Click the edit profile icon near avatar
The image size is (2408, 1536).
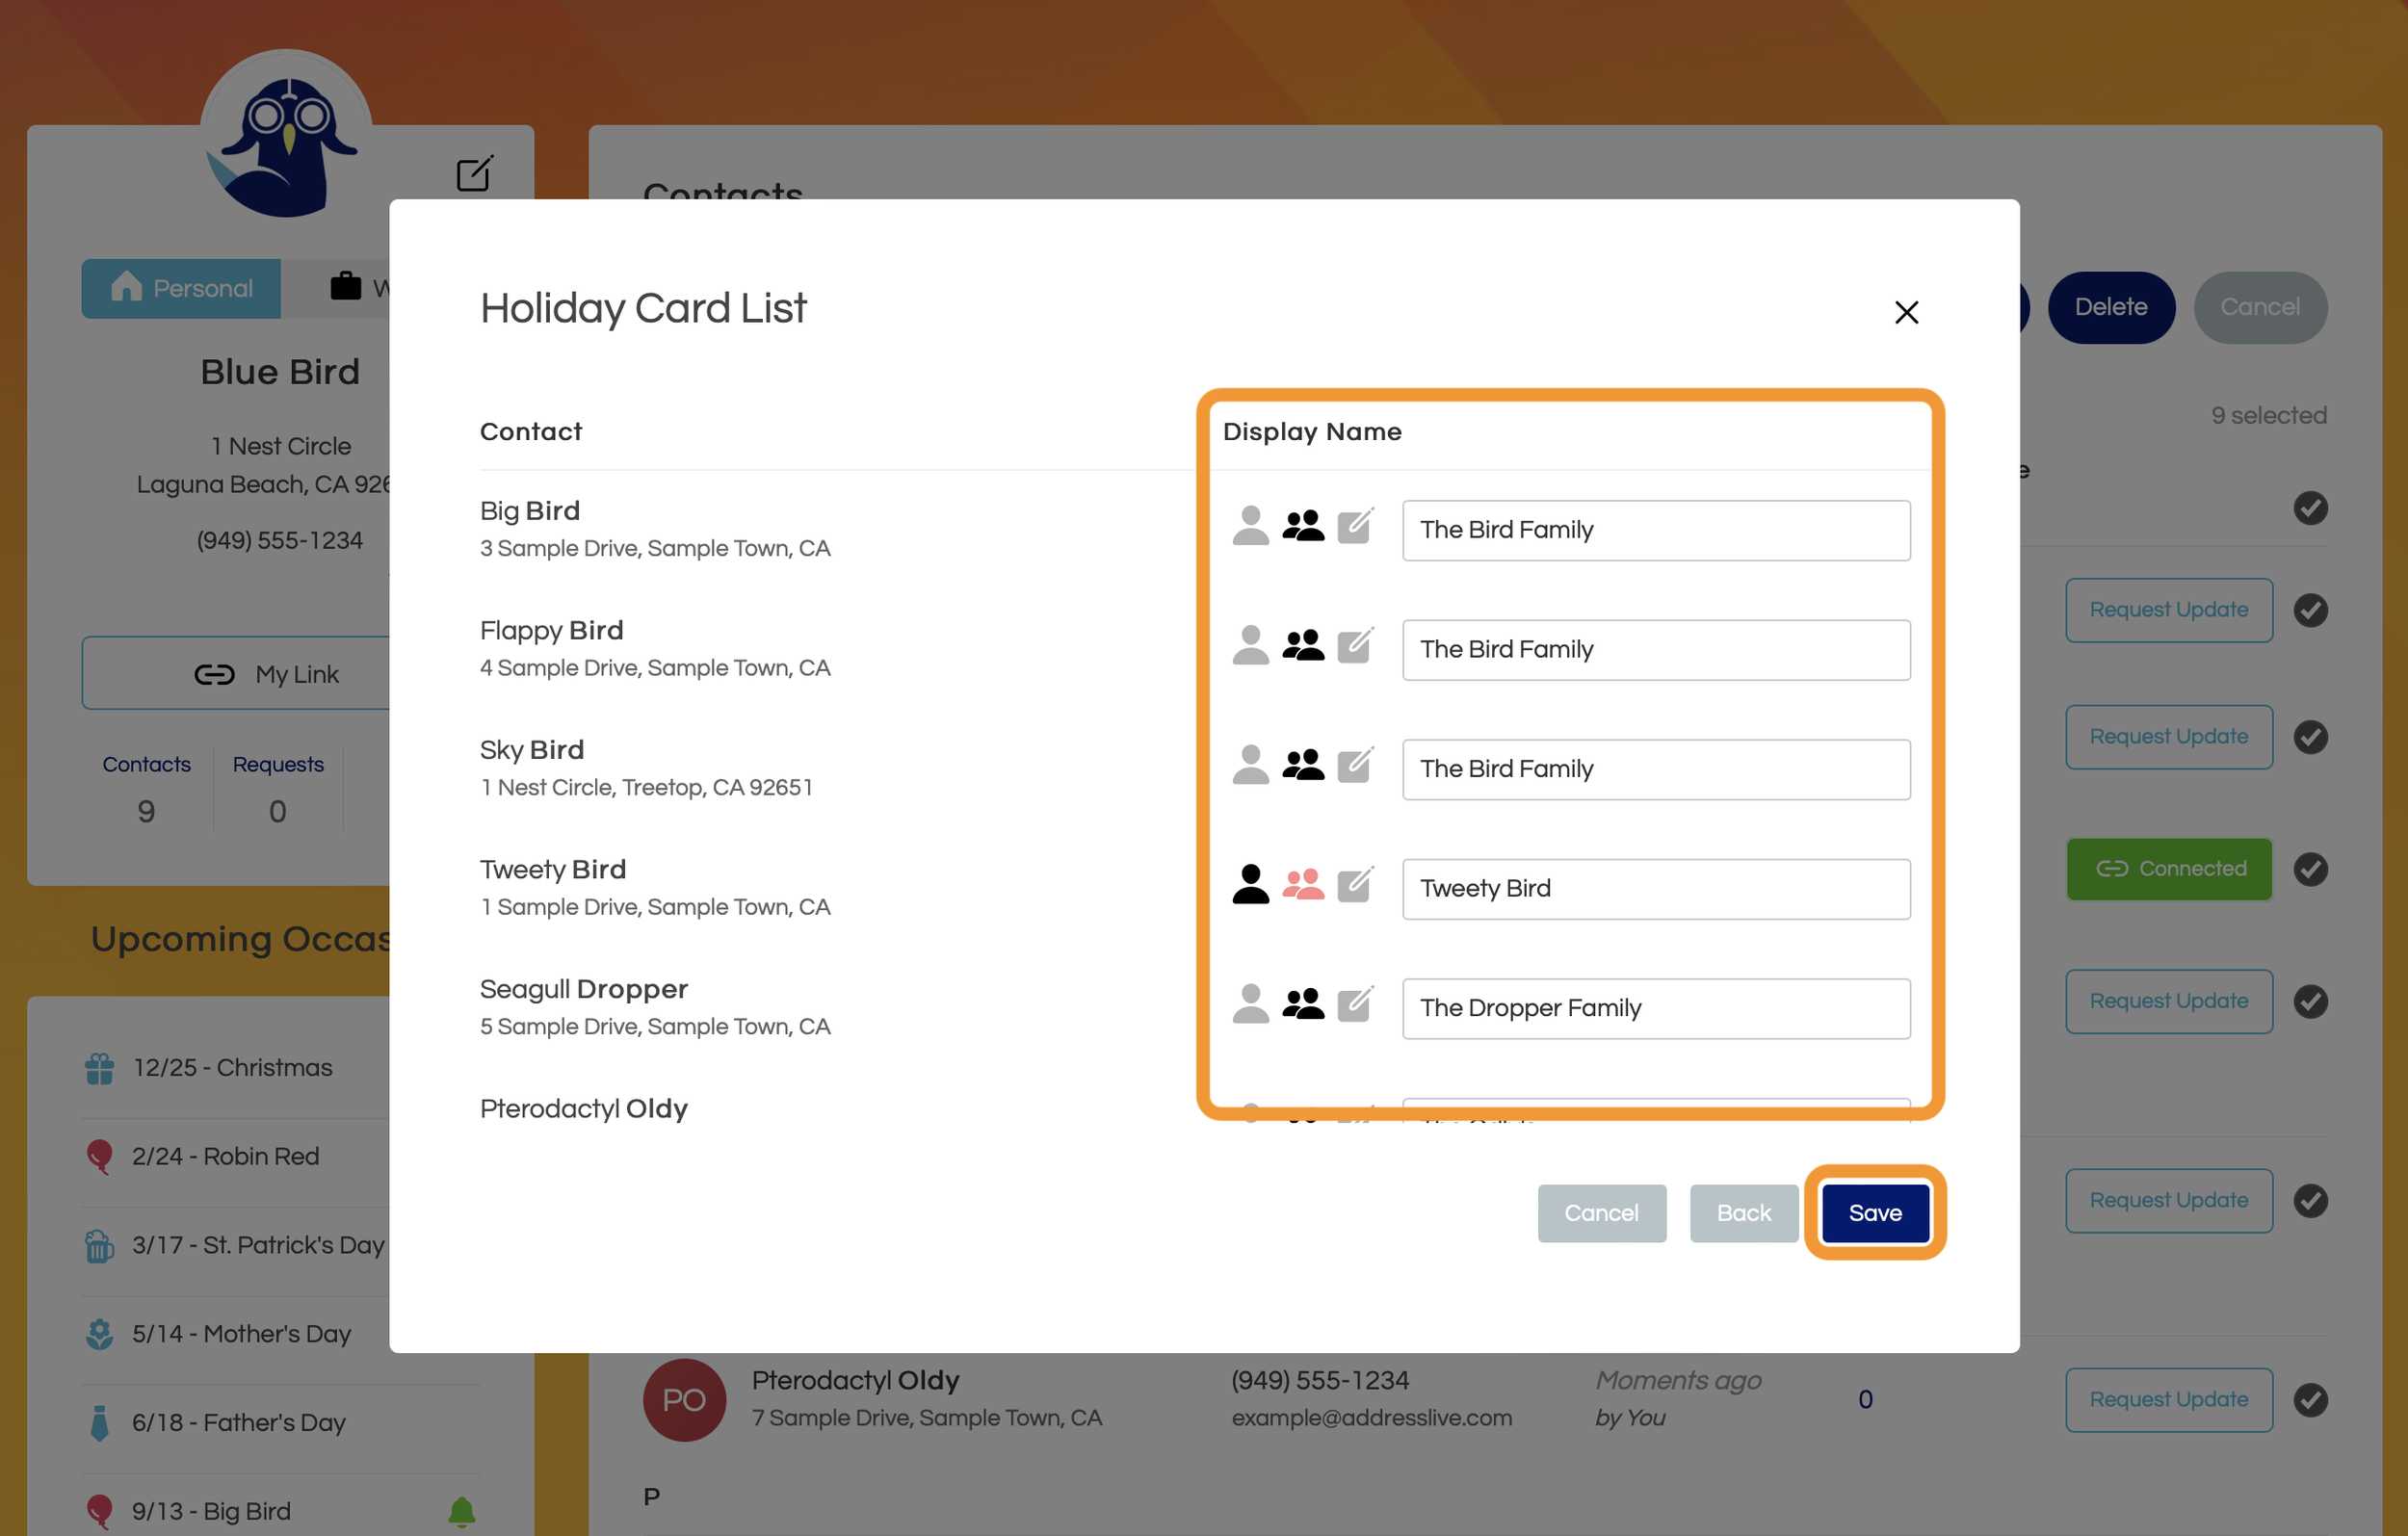click(x=474, y=174)
